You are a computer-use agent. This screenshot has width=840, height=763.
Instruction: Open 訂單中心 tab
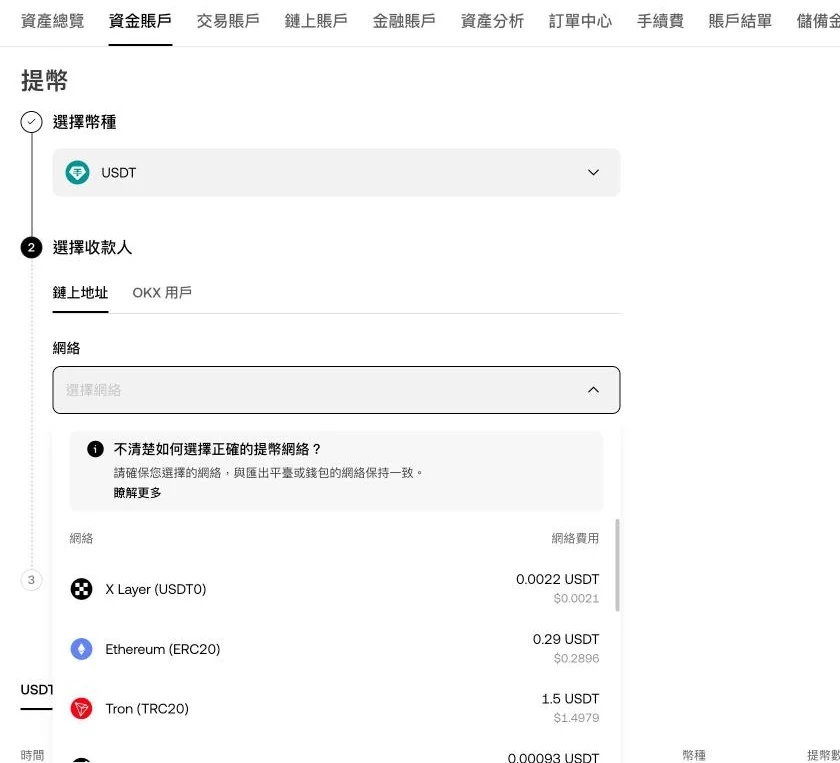[580, 21]
